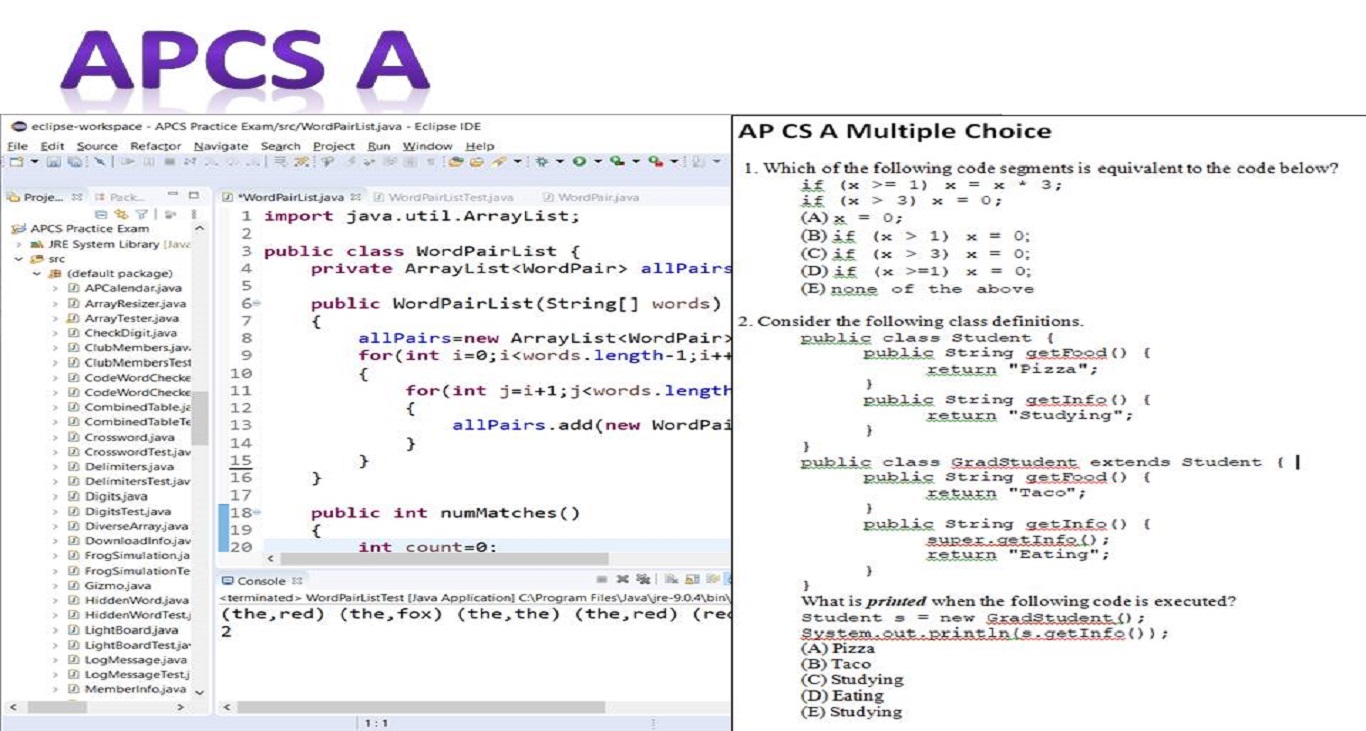Click the Save icon in the toolbar
The width and height of the screenshot is (1366, 731).
pyautogui.click(x=49, y=162)
